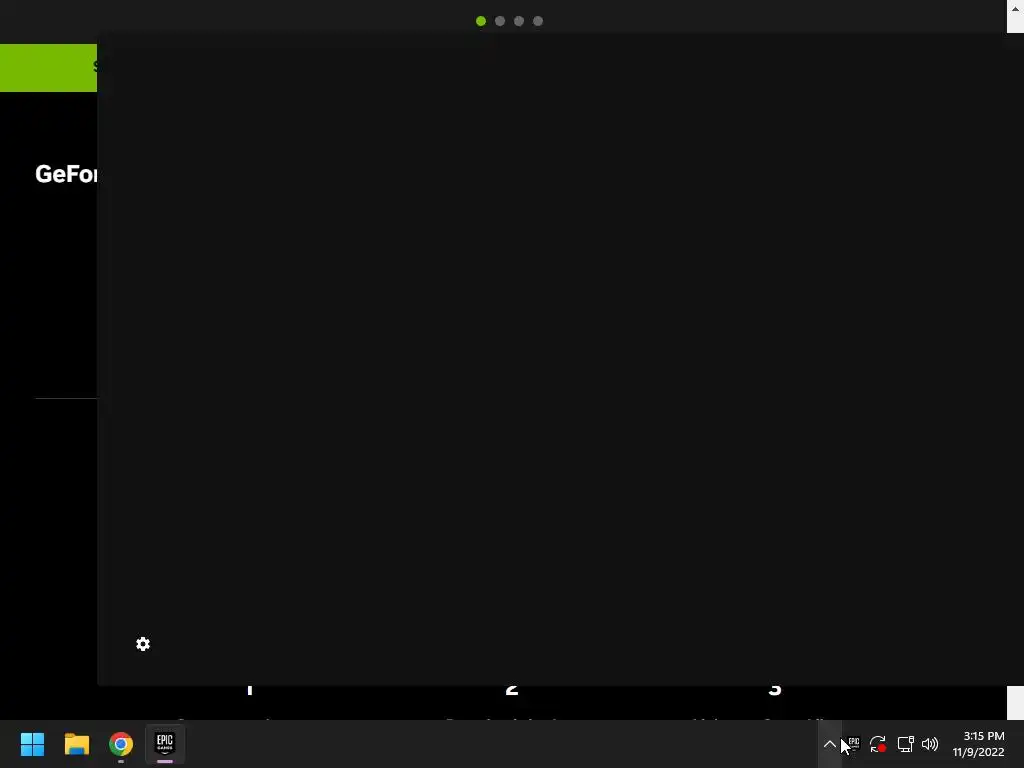Open the Epic Games Launcher taskbar button
The image size is (1024, 768).
click(x=165, y=744)
